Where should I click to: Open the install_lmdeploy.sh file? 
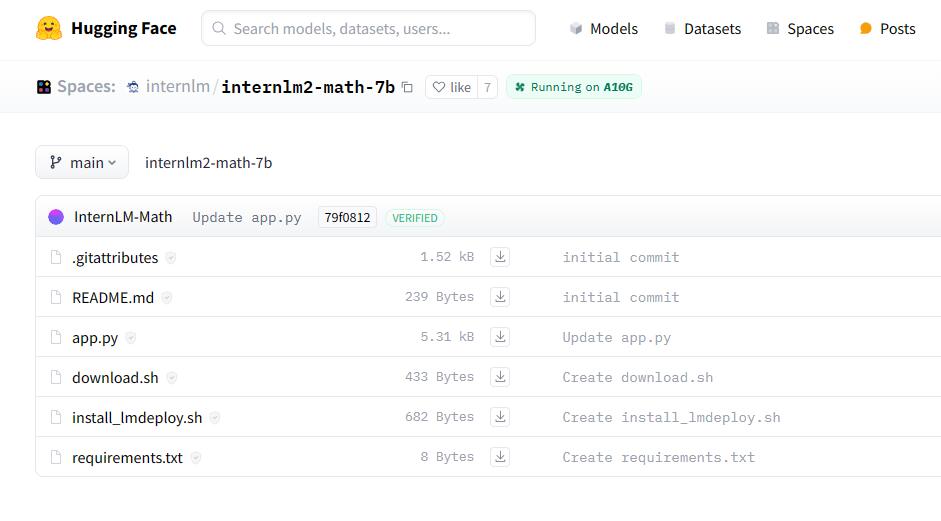click(137, 418)
